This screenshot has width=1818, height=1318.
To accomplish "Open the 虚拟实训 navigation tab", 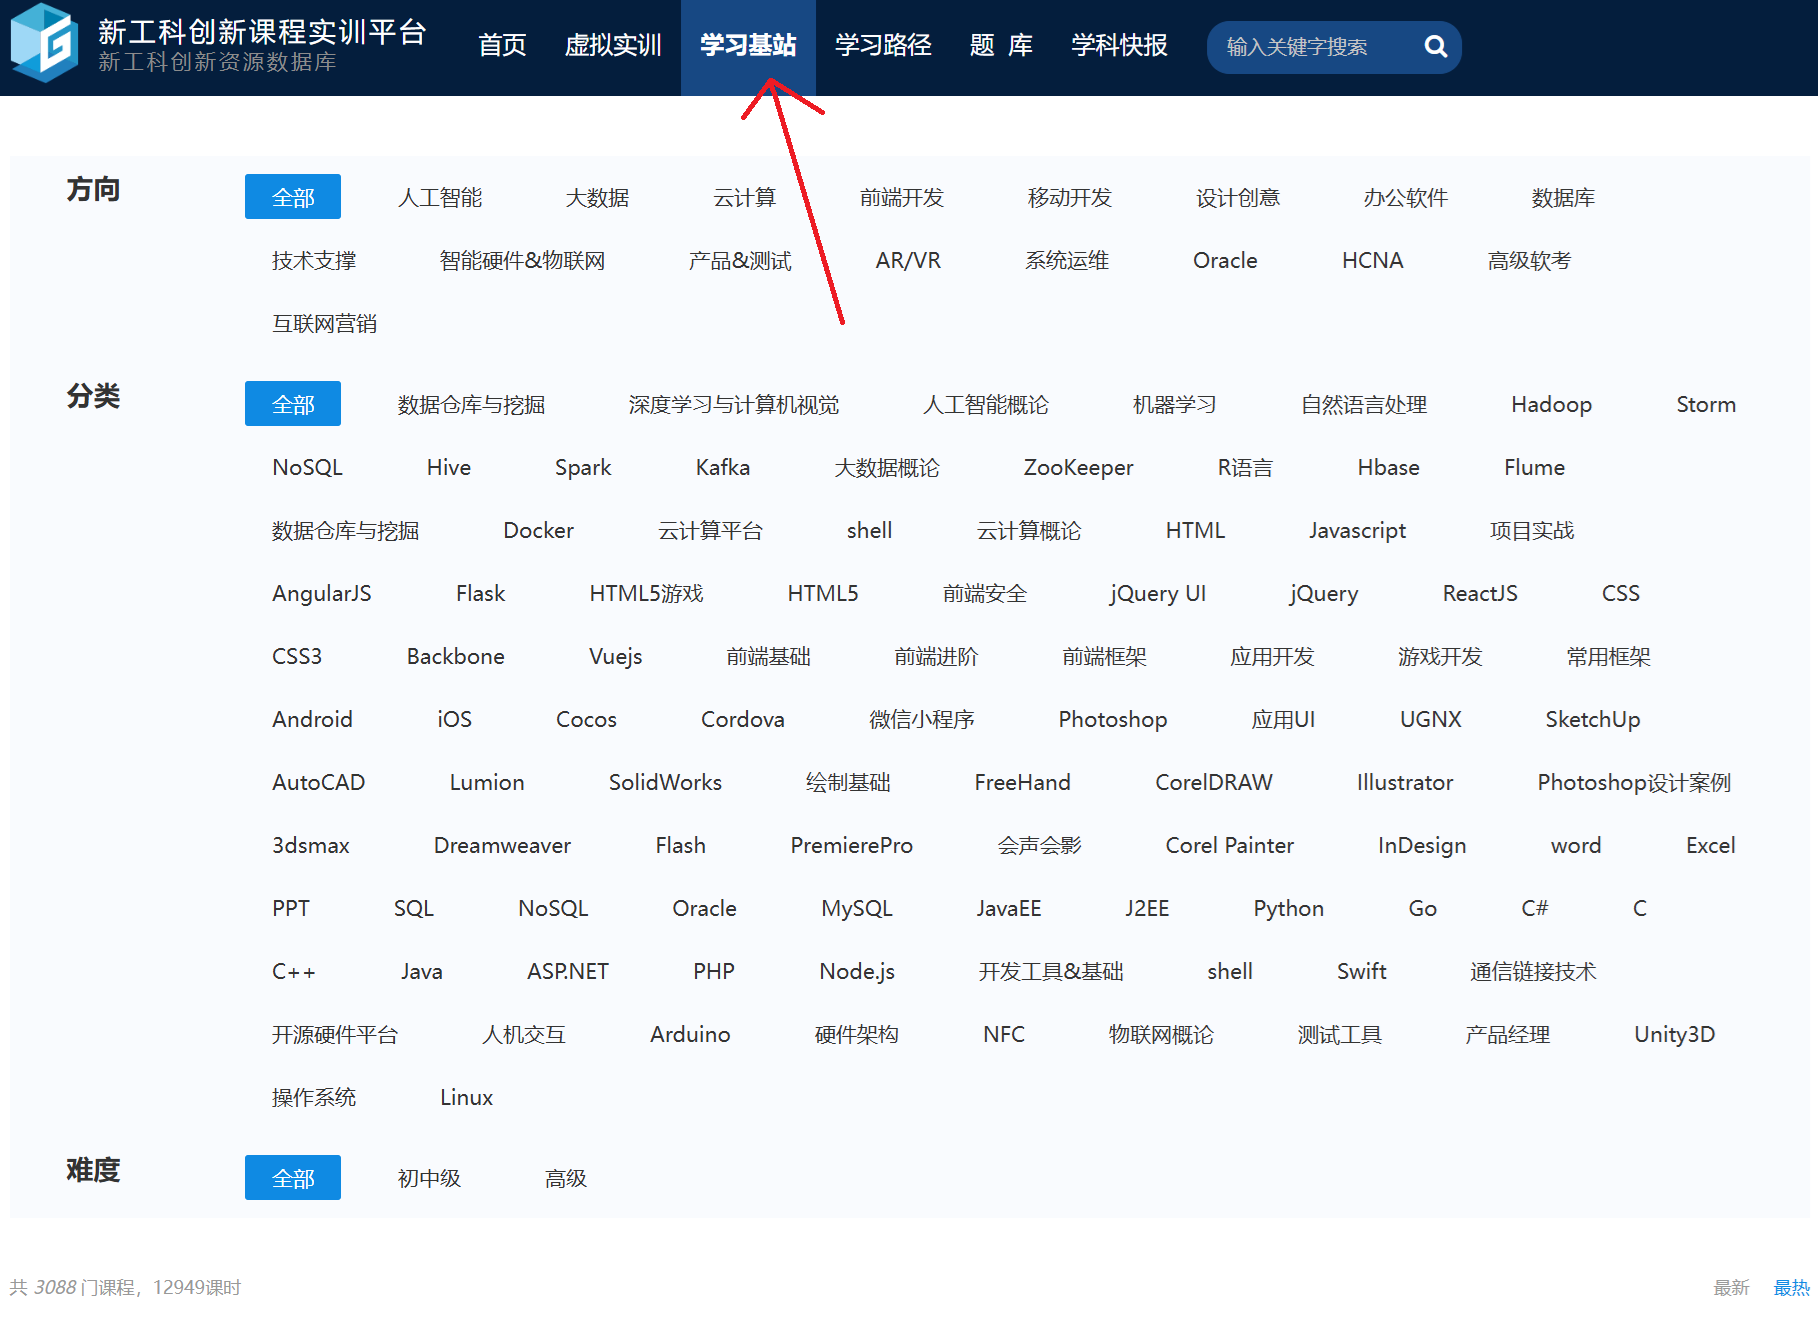I will (x=613, y=45).
